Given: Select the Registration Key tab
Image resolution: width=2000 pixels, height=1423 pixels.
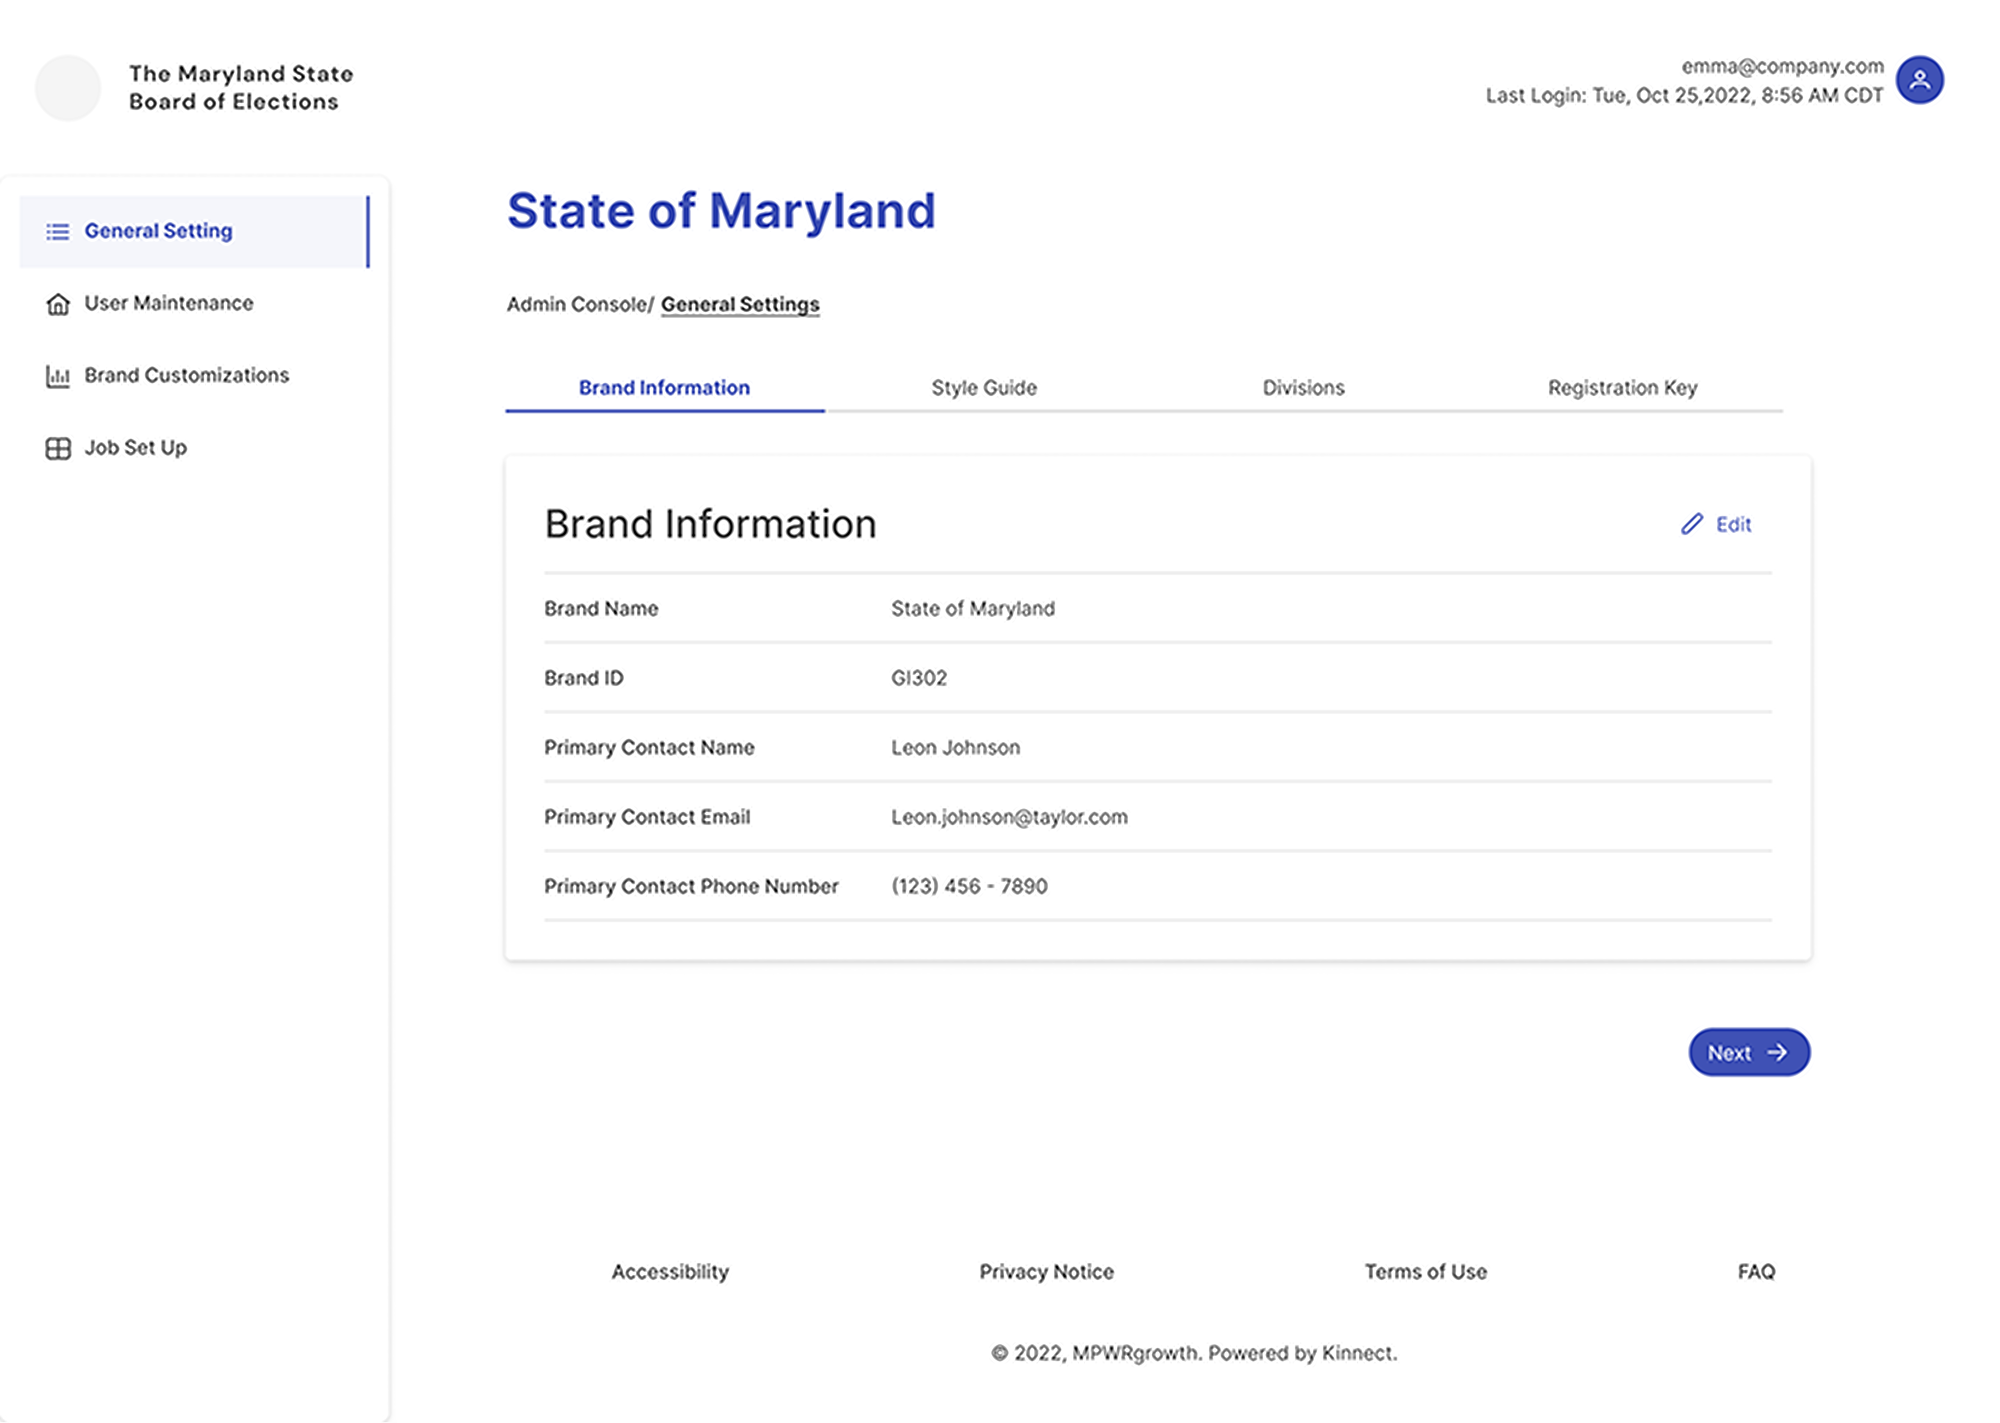Looking at the screenshot, I should coord(1622,387).
